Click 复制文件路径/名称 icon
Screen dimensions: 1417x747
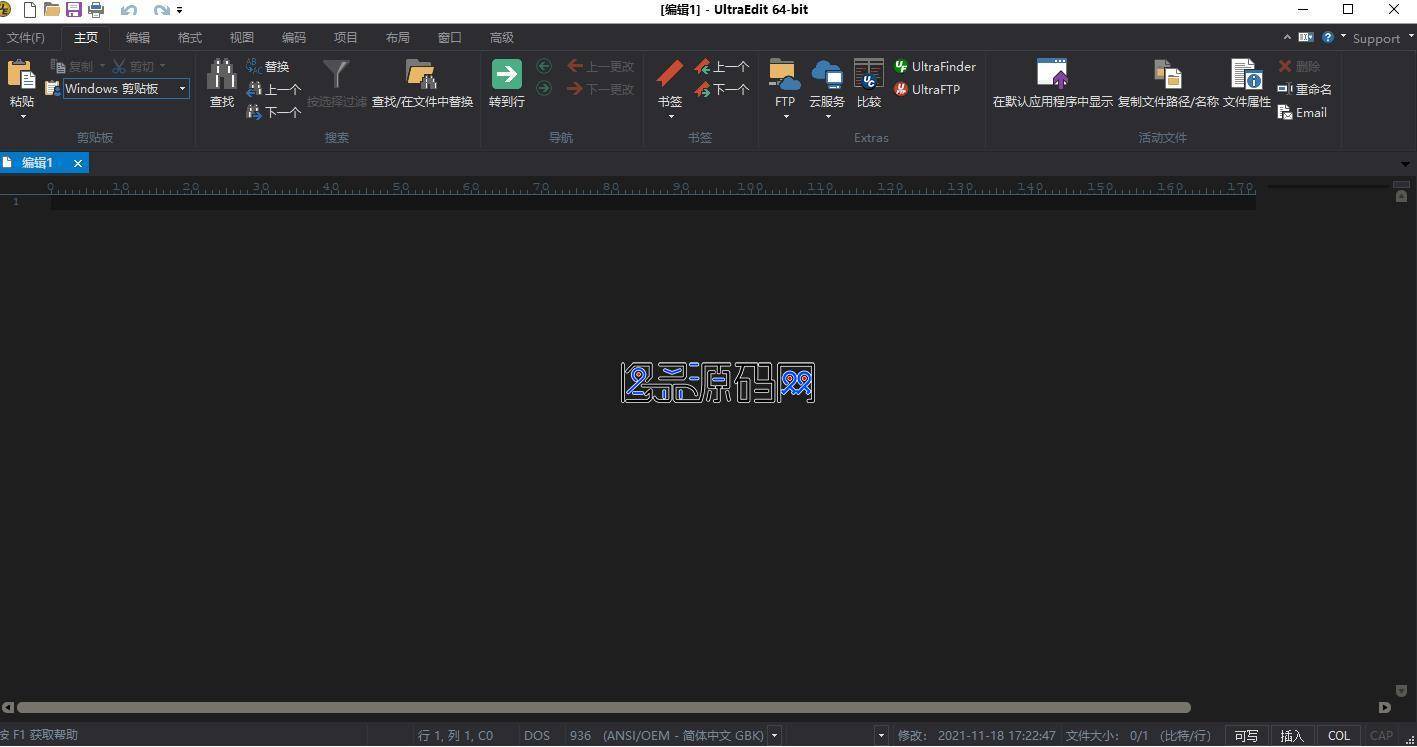point(1168,74)
